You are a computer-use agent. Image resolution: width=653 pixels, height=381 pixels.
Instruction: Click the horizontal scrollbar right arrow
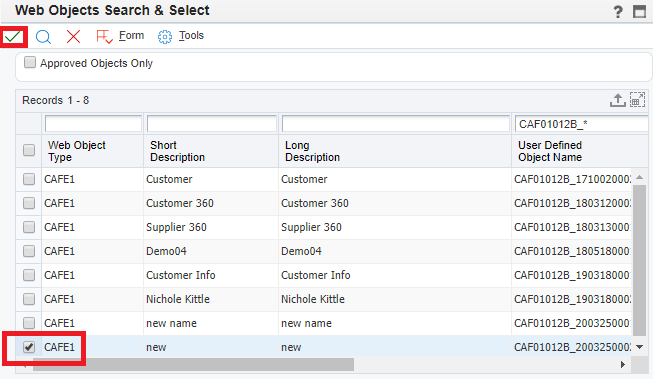click(x=623, y=365)
